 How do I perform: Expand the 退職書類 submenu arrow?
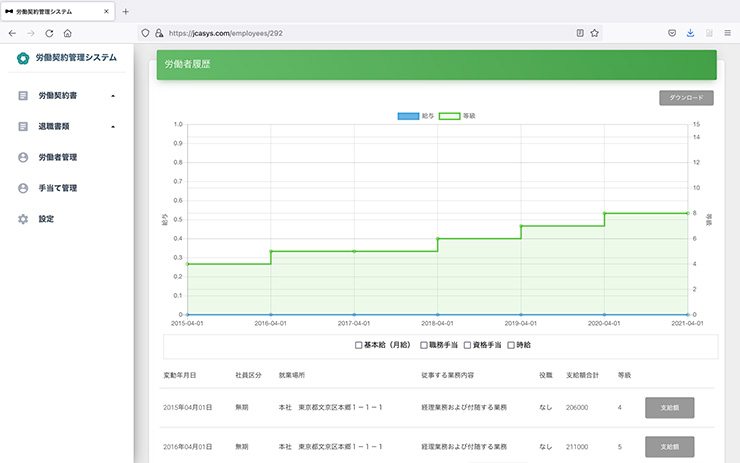113,126
